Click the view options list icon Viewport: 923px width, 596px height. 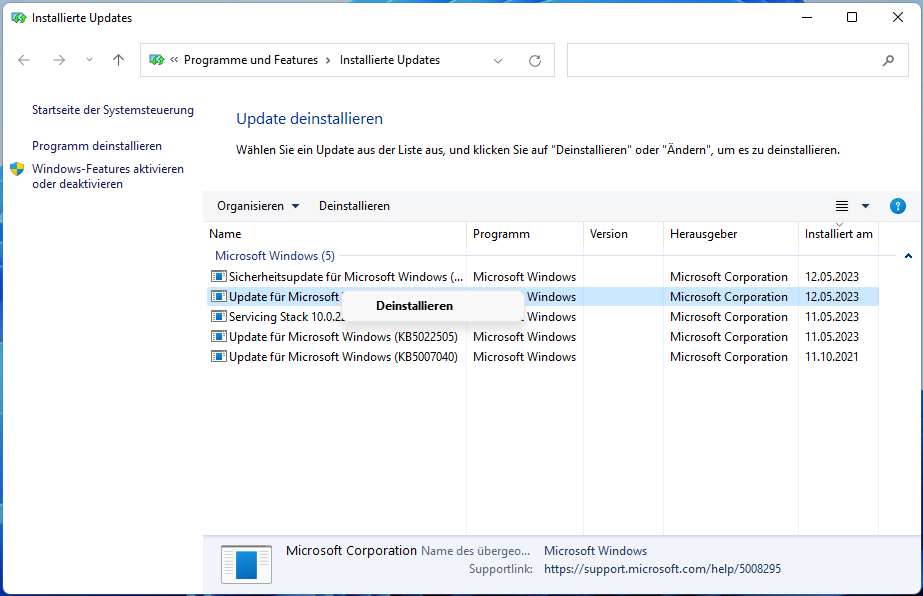[x=842, y=206]
